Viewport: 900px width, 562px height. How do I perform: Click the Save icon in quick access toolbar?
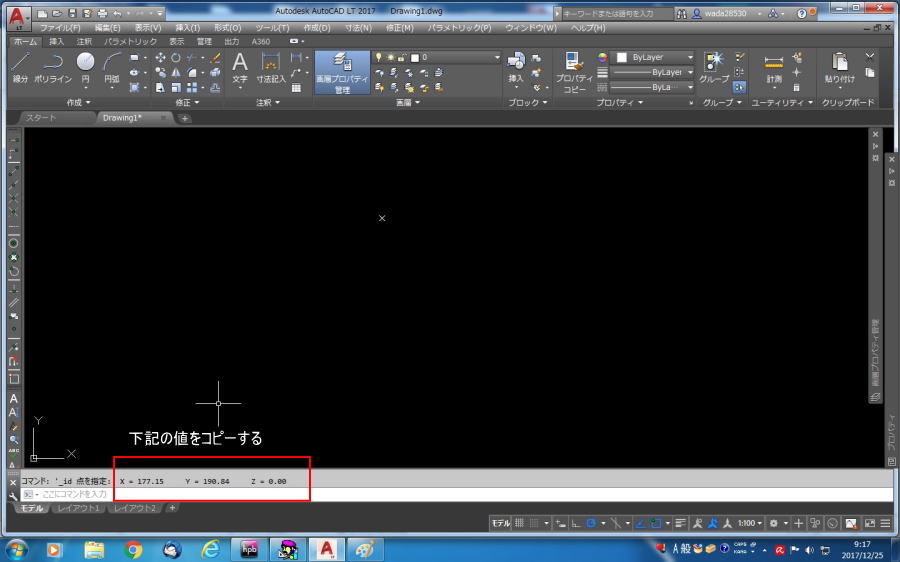pyautogui.click(x=72, y=13)
